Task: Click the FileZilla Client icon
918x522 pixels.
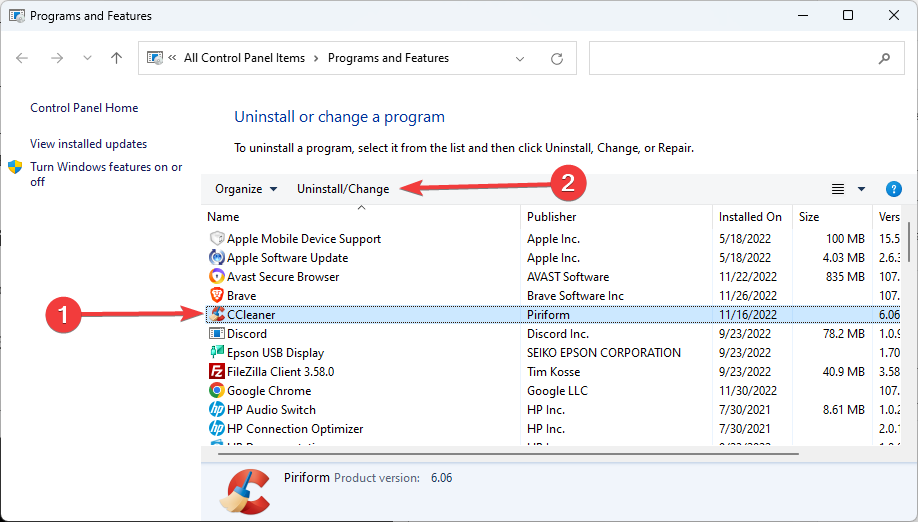Action: [217, 372]
